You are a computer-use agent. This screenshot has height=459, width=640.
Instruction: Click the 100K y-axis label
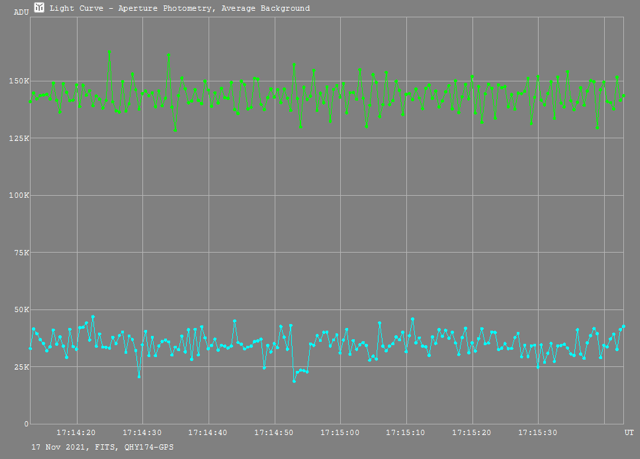coord(19,195)
